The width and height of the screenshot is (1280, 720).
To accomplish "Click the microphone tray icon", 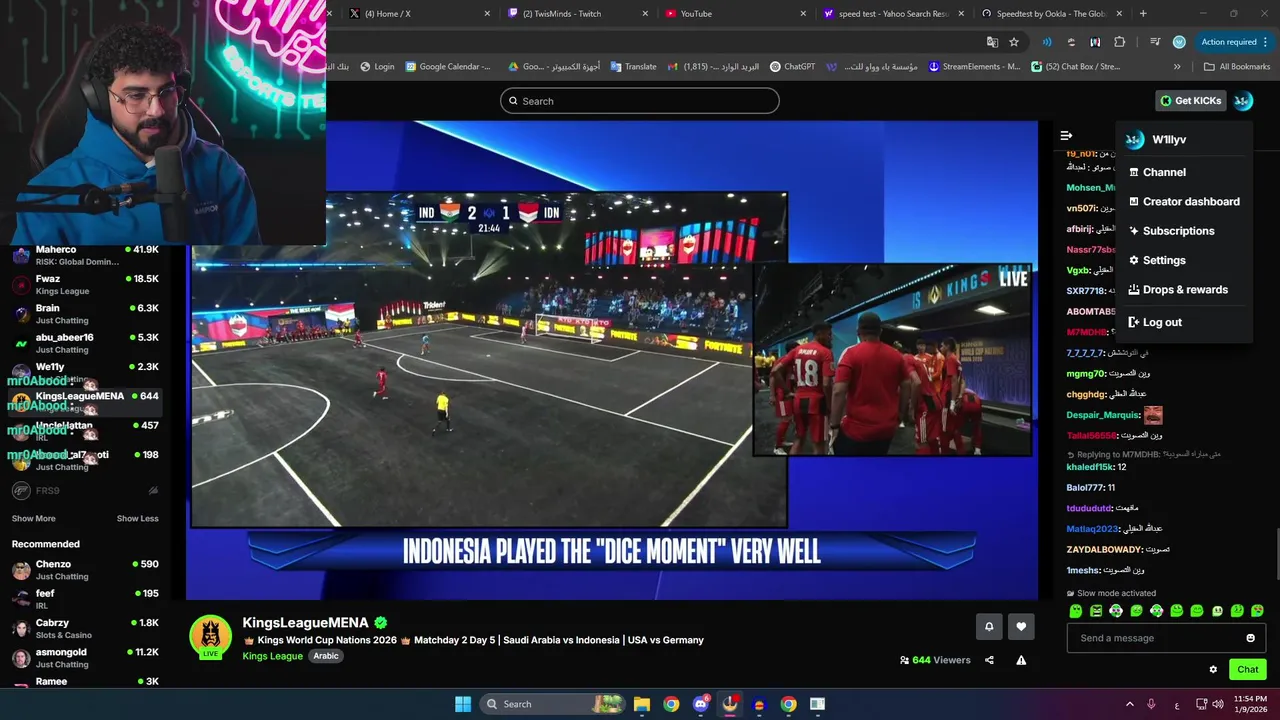I will (x=1152, y=704).
